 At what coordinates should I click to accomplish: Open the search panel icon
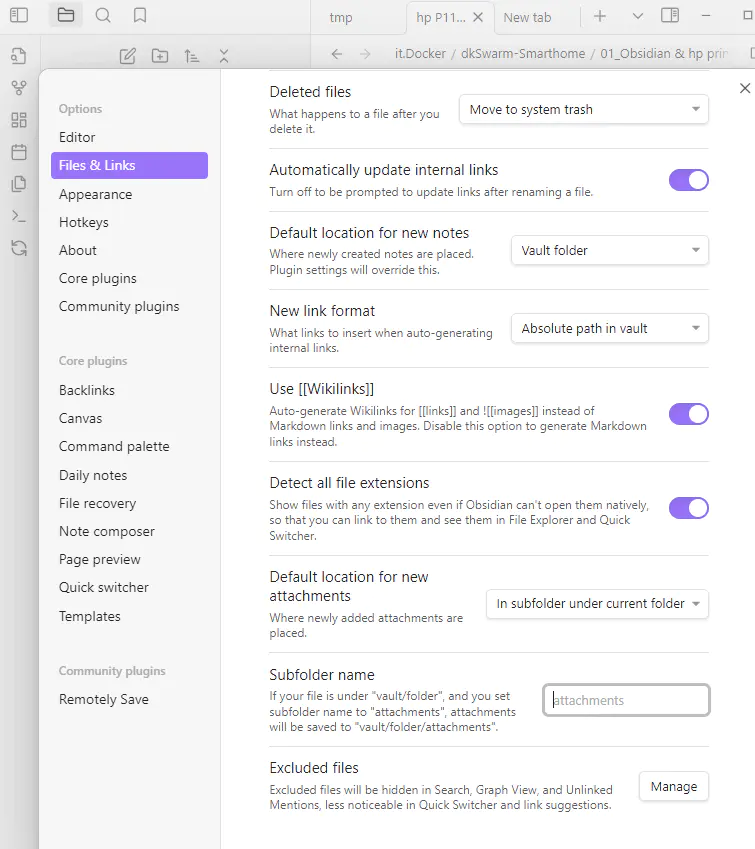click(103, 16)
